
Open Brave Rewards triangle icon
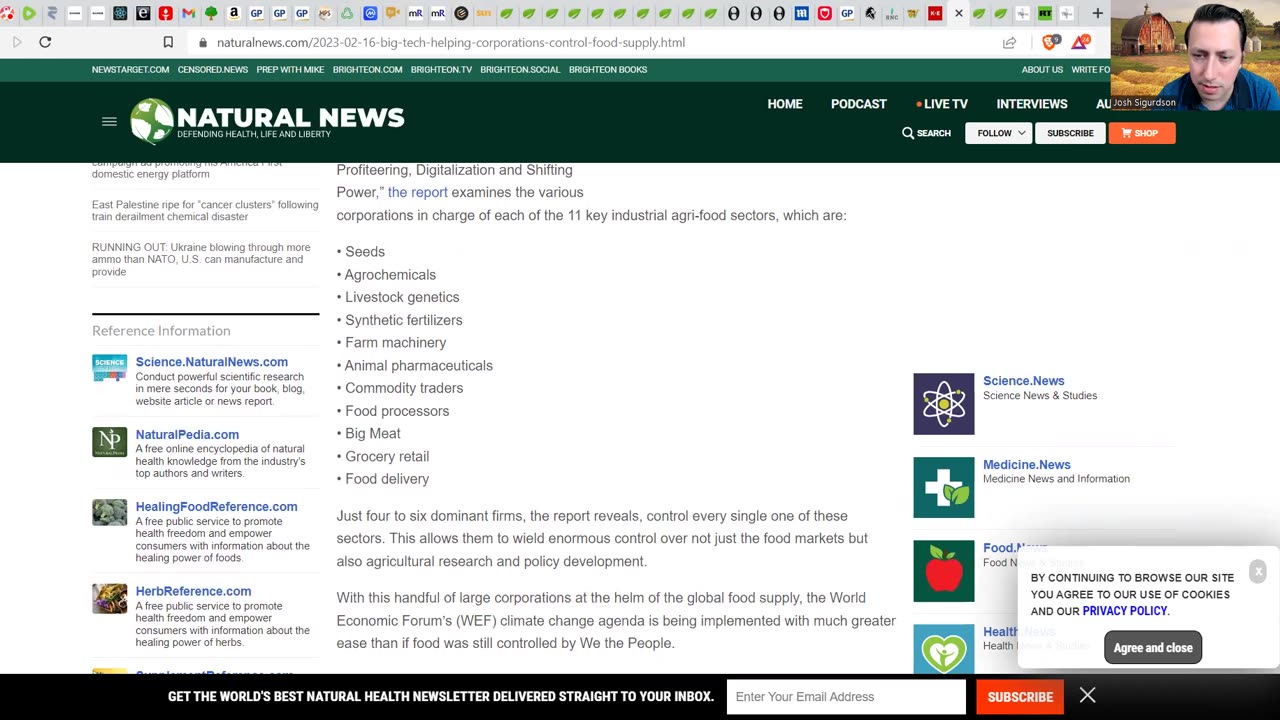pyautogui.click(x=1080, y=42)
